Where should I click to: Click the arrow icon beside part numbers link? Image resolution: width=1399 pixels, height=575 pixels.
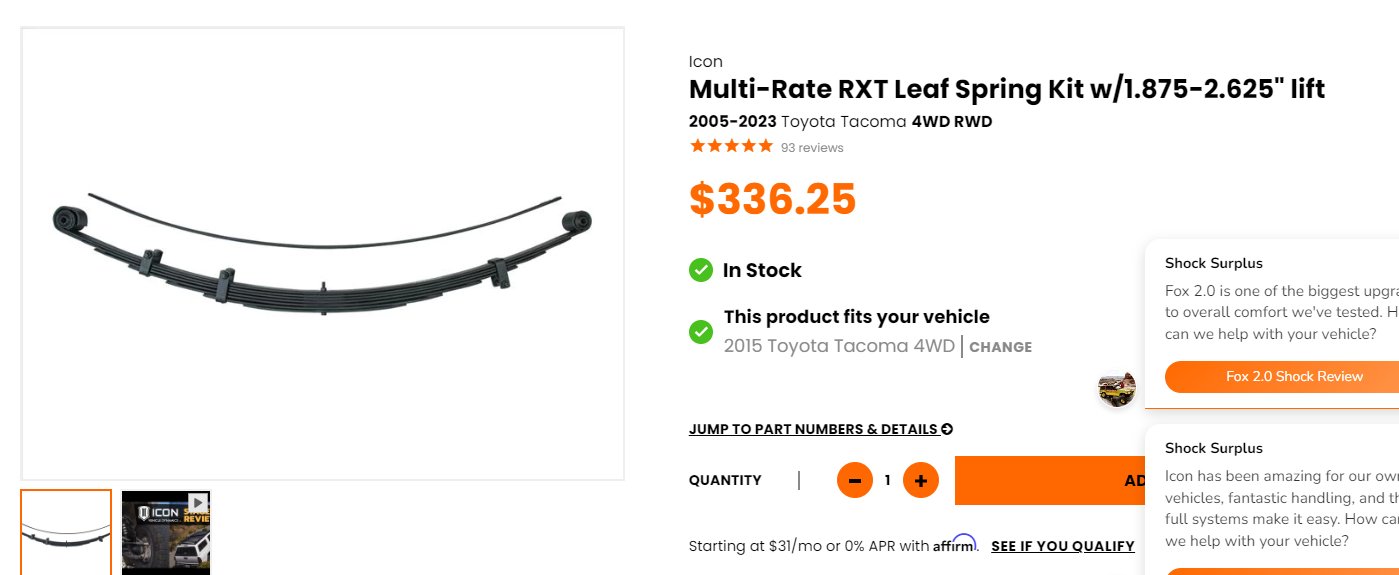pos(947,429)
